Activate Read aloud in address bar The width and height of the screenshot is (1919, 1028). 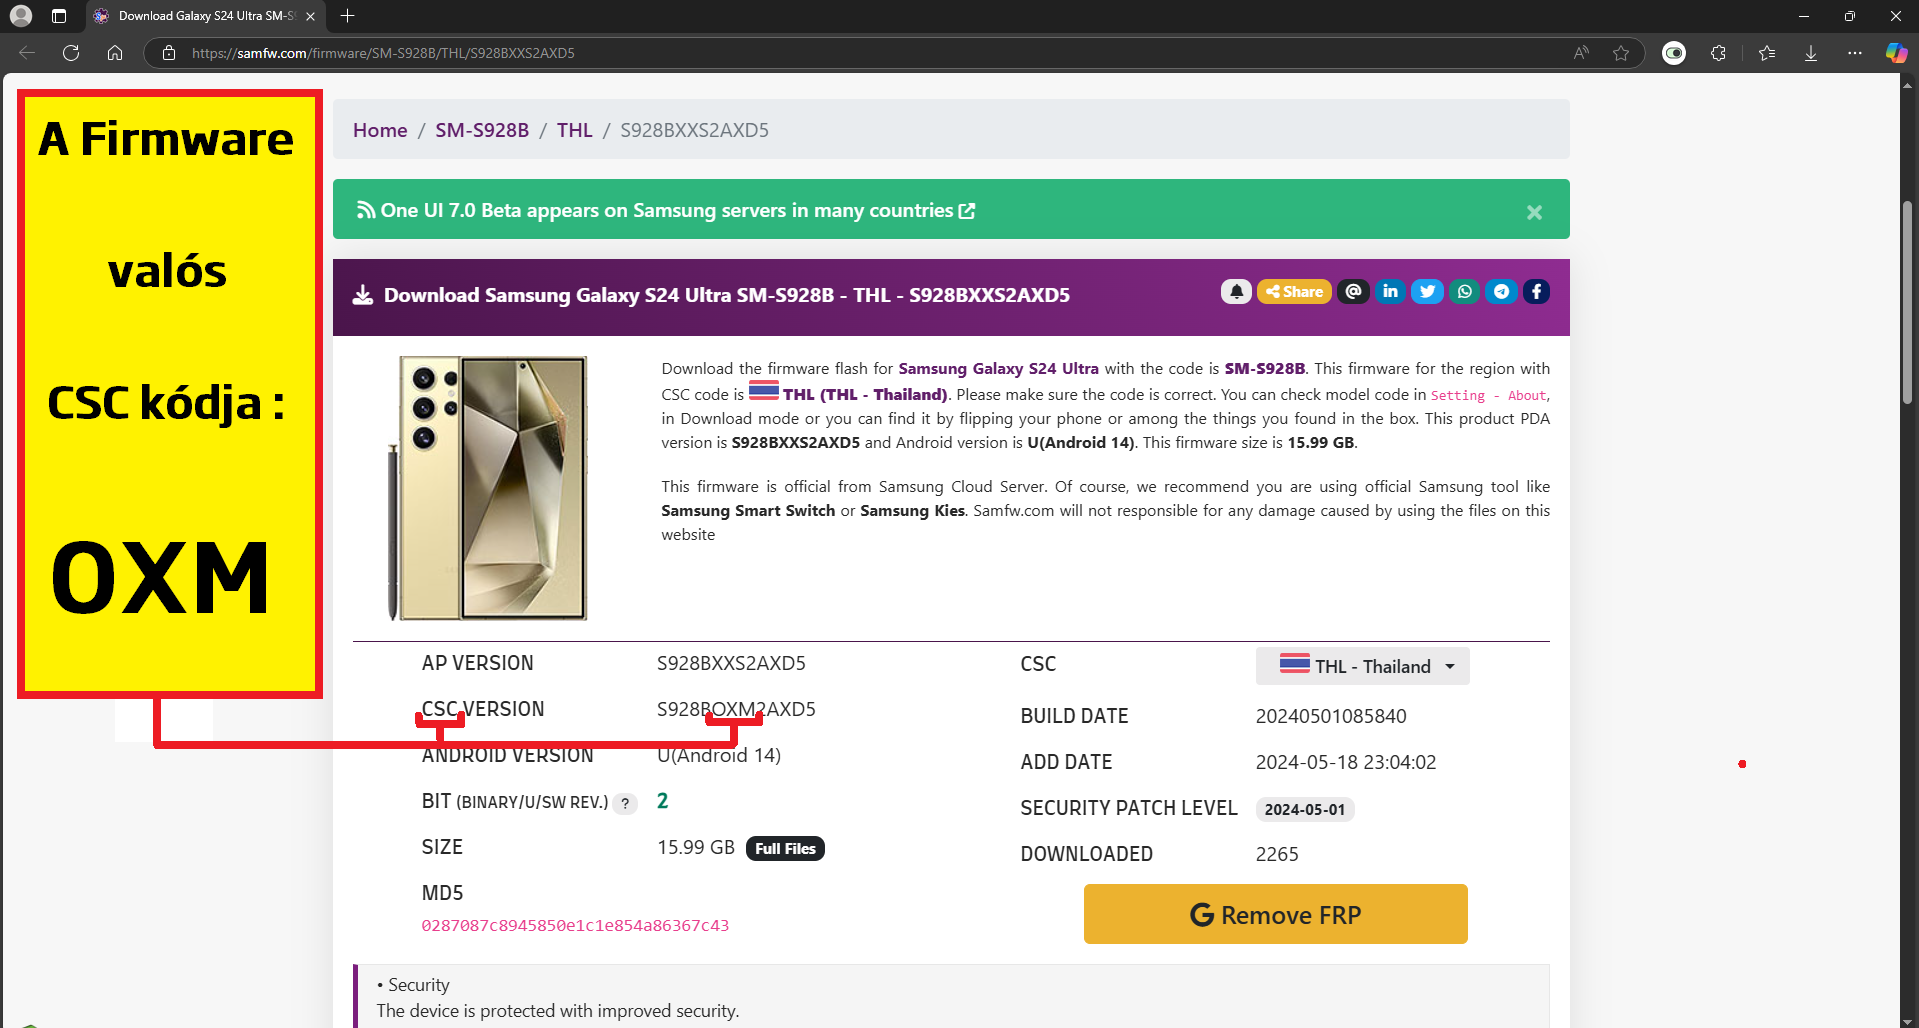[1581, 53]
